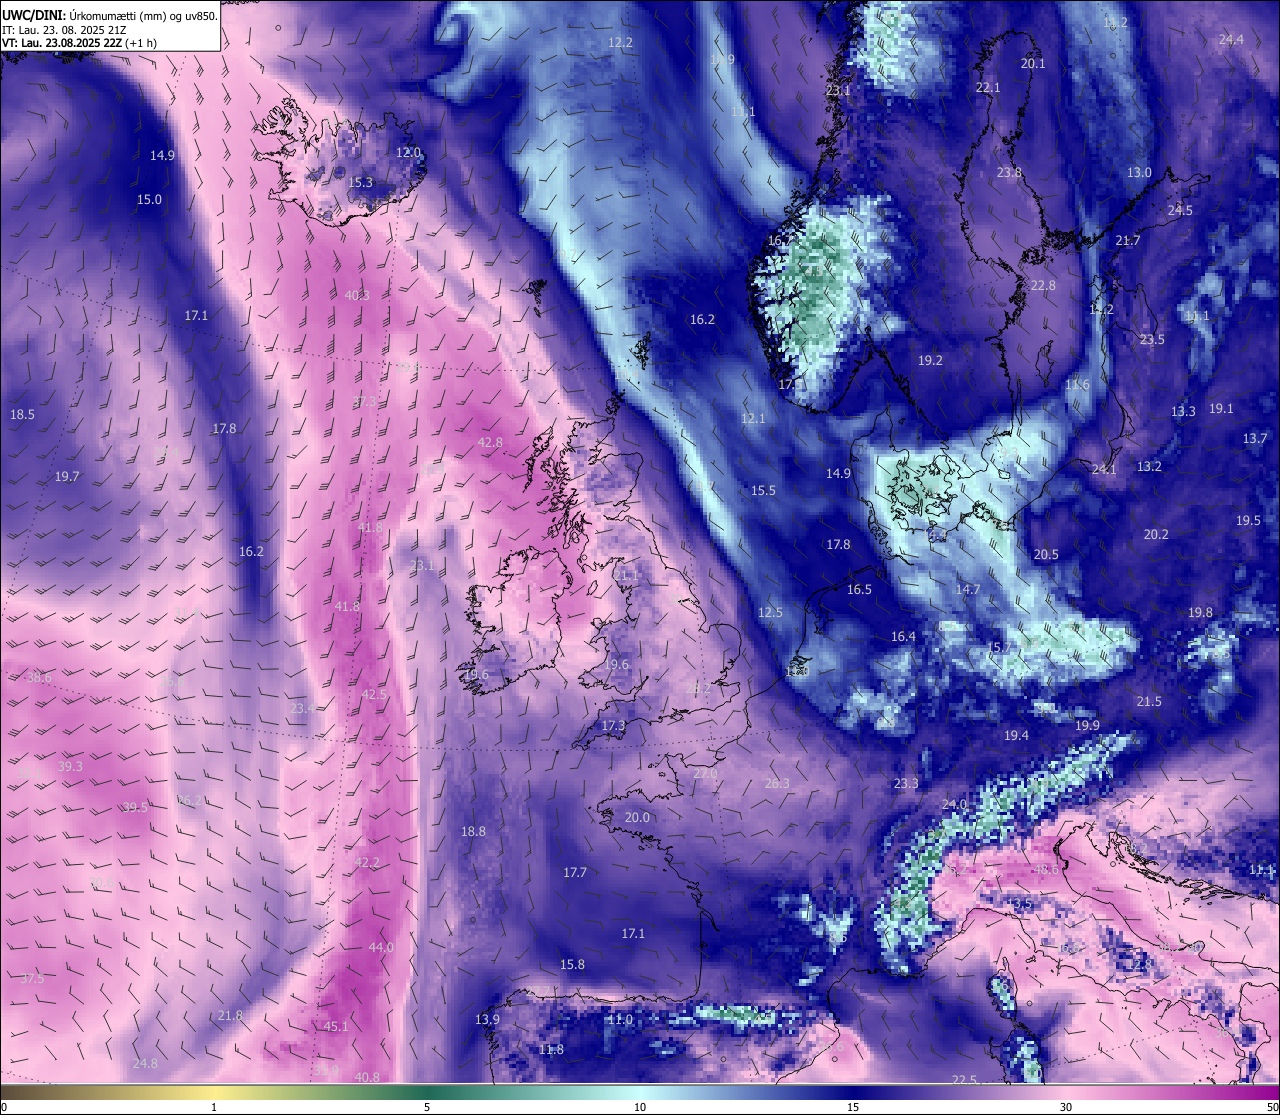Select the 13.9 value label
The height and width of the screenshot is (1115, 1280).
(x=487, y=1019)
